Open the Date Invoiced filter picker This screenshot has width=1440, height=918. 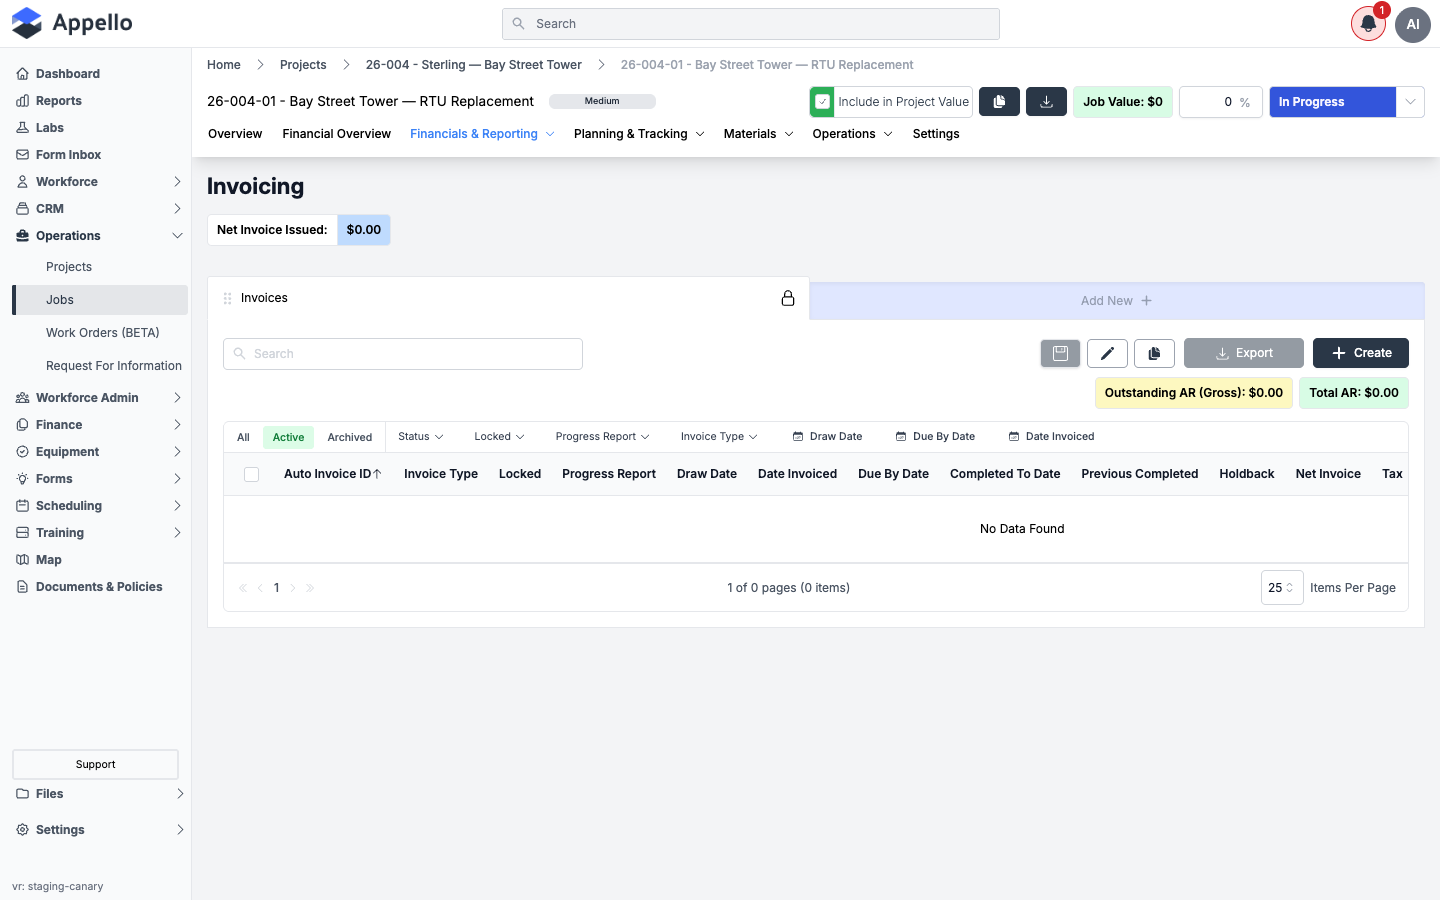coord(1051,437)
